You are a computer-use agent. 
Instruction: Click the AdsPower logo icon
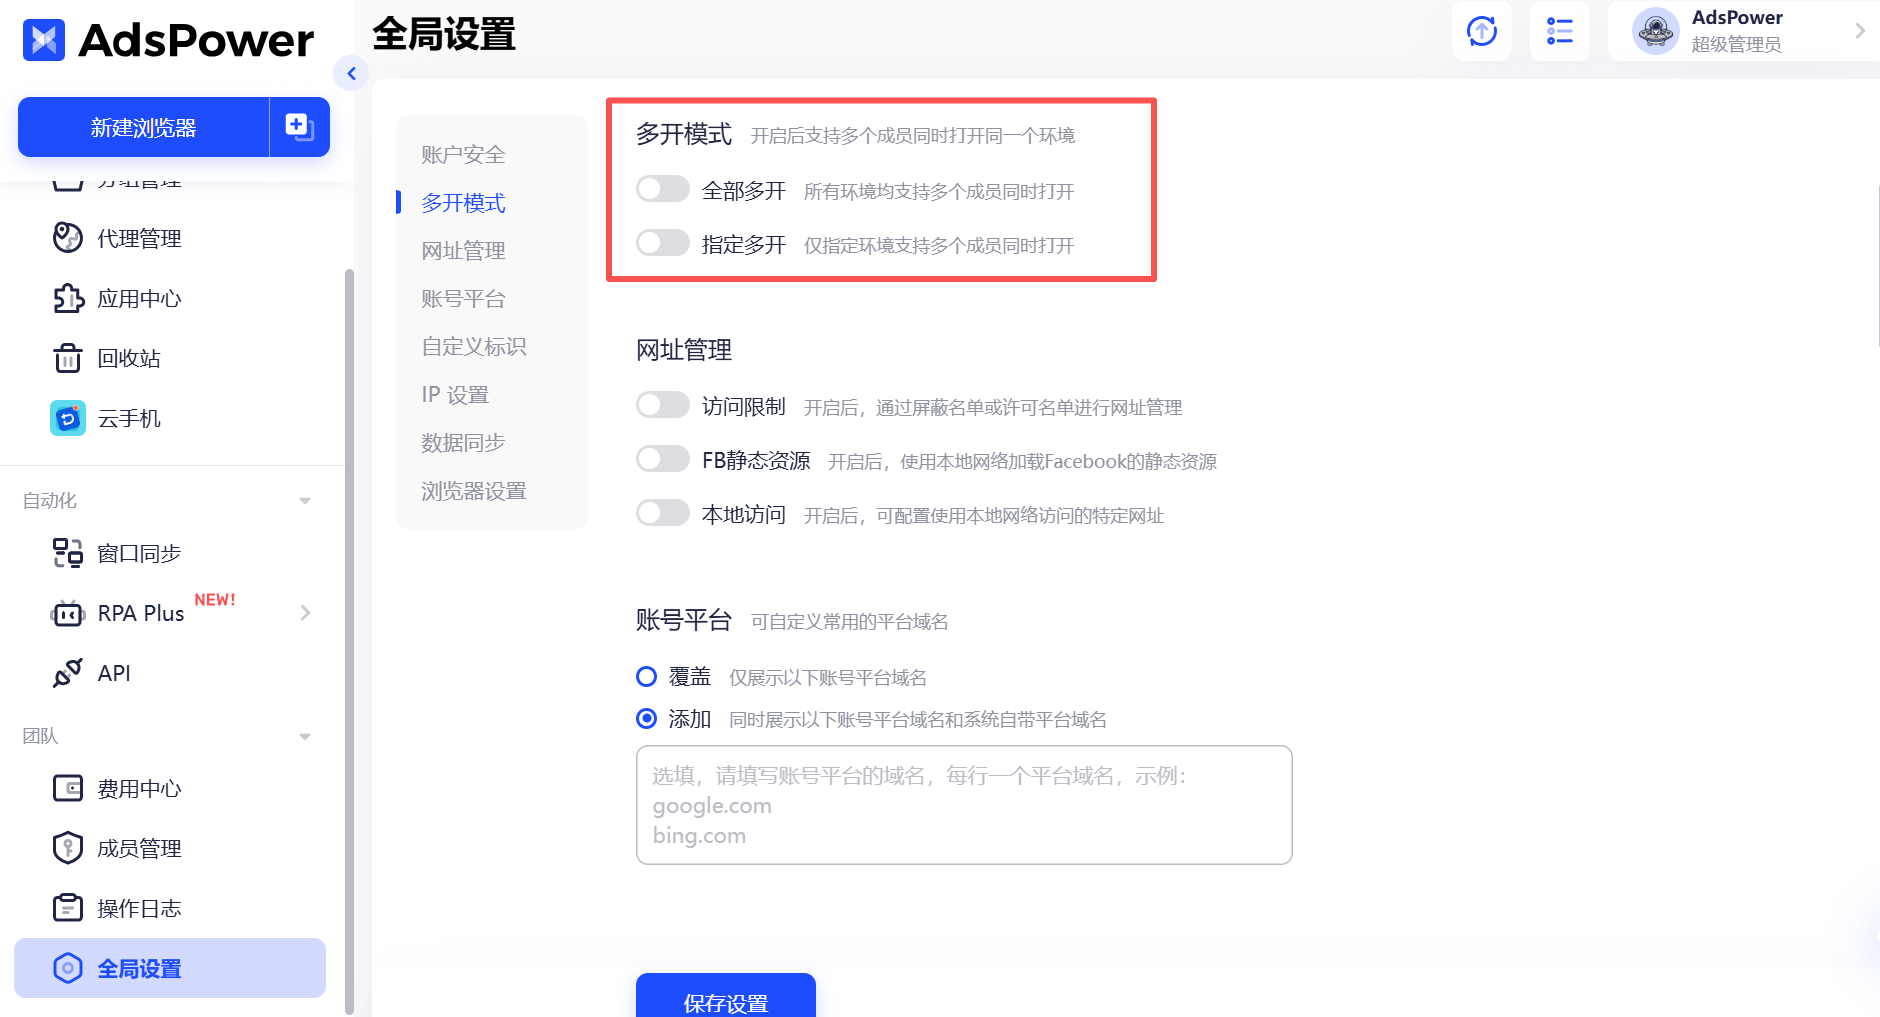[43, 40]
